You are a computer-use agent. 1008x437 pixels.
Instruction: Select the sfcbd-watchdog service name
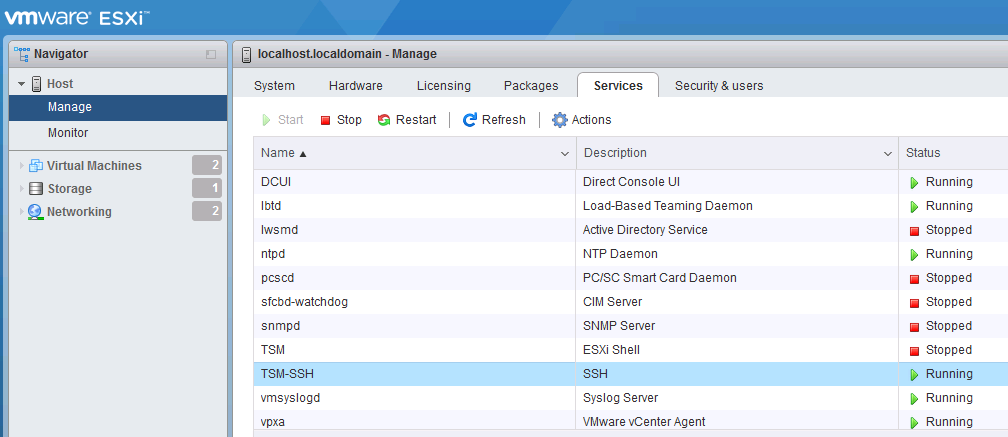[305, 302]
